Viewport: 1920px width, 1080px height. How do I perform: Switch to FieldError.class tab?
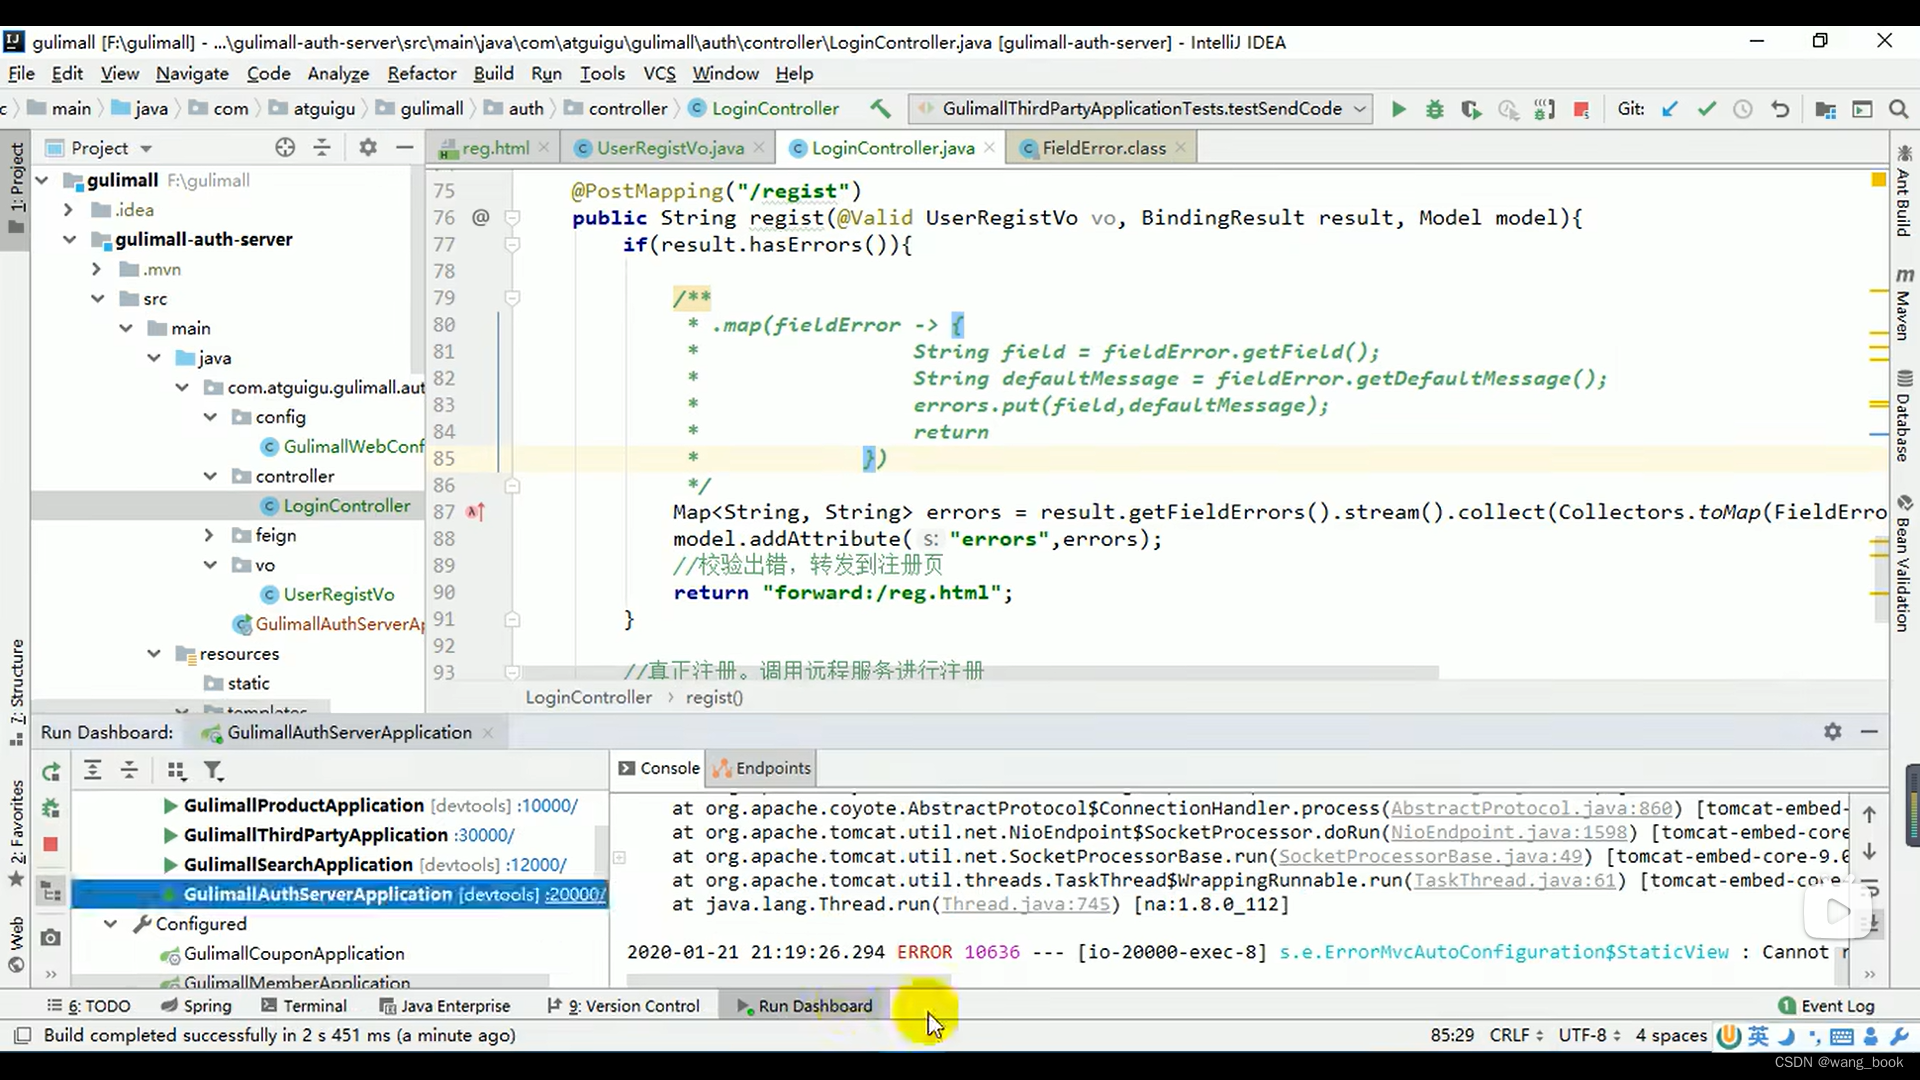[x=1103, y=148]
